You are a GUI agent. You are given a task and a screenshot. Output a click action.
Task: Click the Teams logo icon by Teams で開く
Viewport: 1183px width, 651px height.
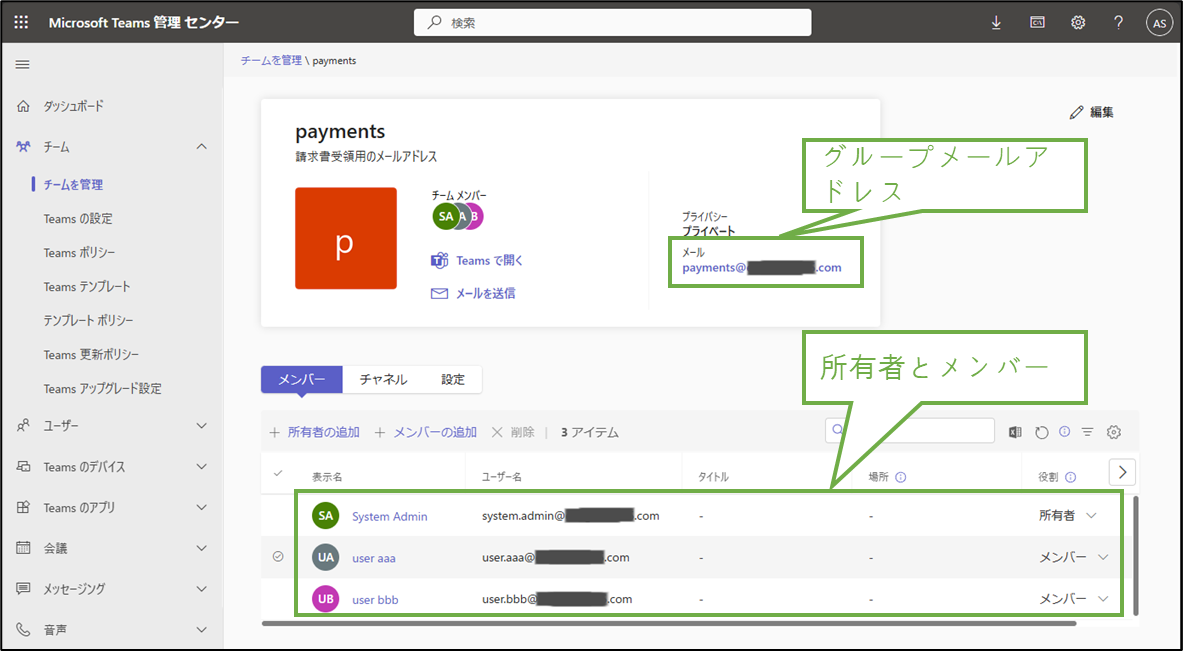(x=439, y=260)
